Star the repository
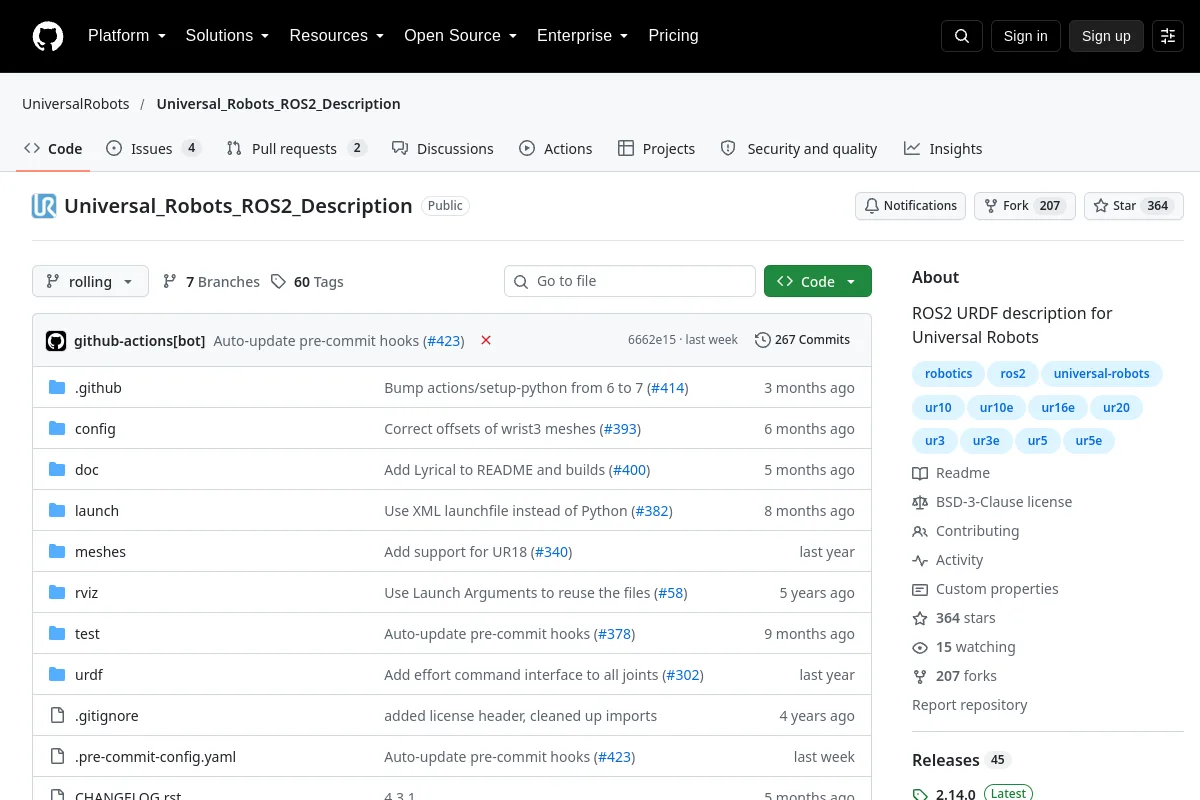1200x800 pixels. (x=1134, y=206)
